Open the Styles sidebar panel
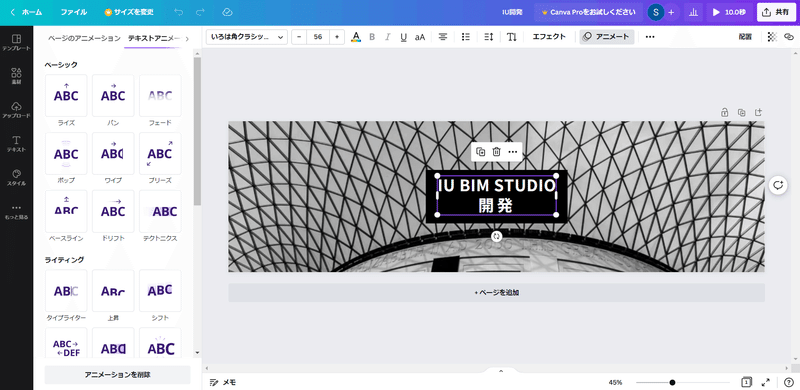The image size is (800, 390). click(x=16, y=177)
